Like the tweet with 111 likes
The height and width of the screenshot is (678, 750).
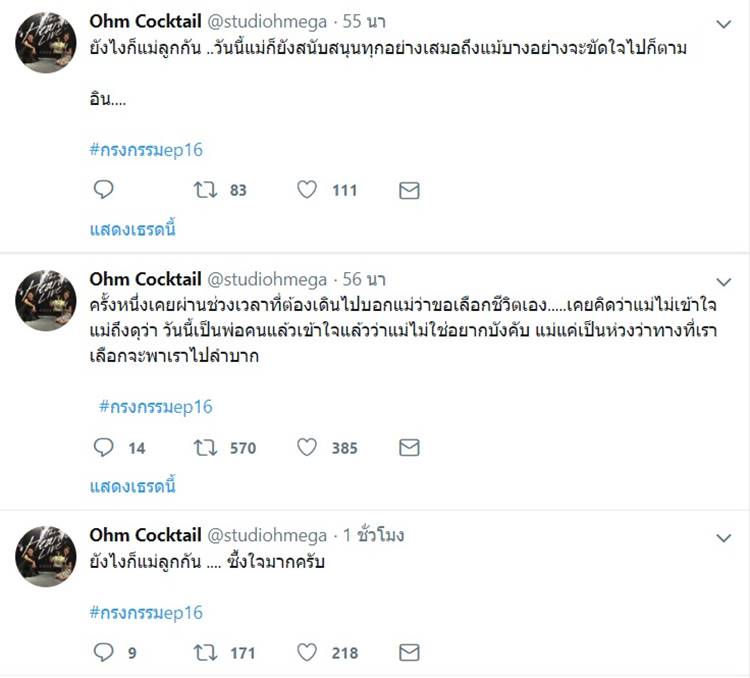tap(307, 190)
